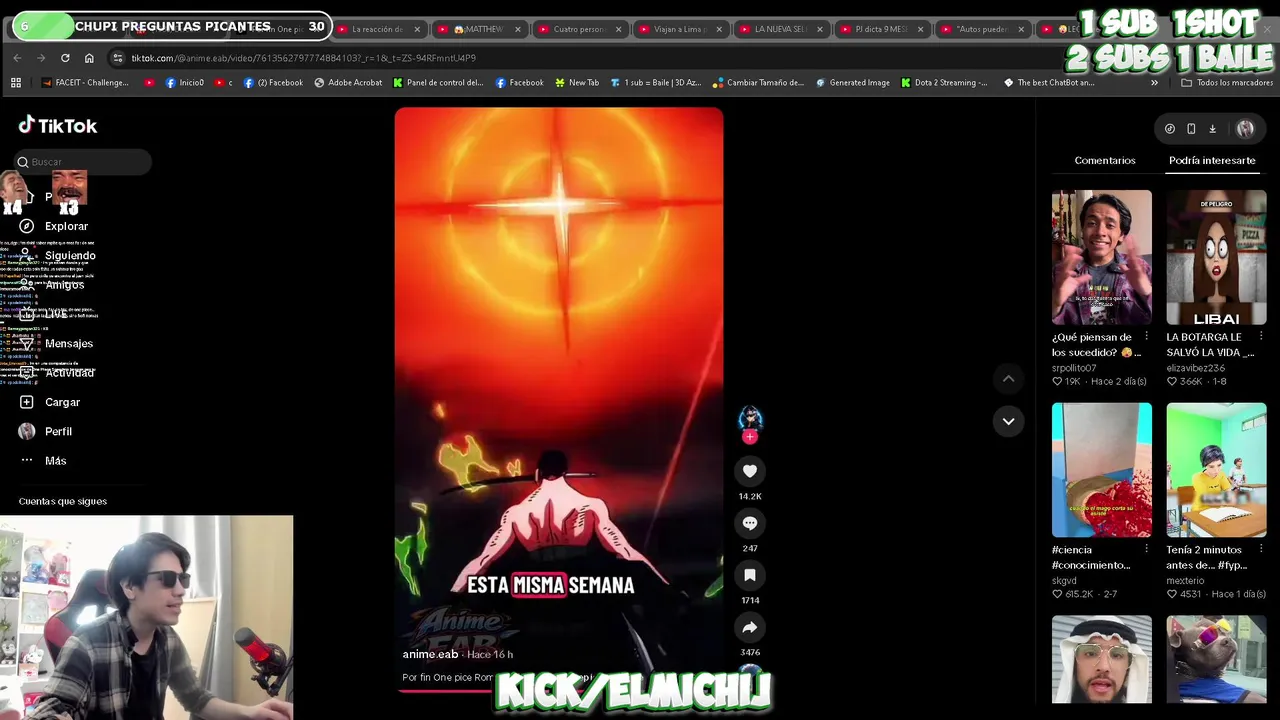Open the TikTok coins icon in the top toolbar
The image size is (1280, 720).
1169,128
